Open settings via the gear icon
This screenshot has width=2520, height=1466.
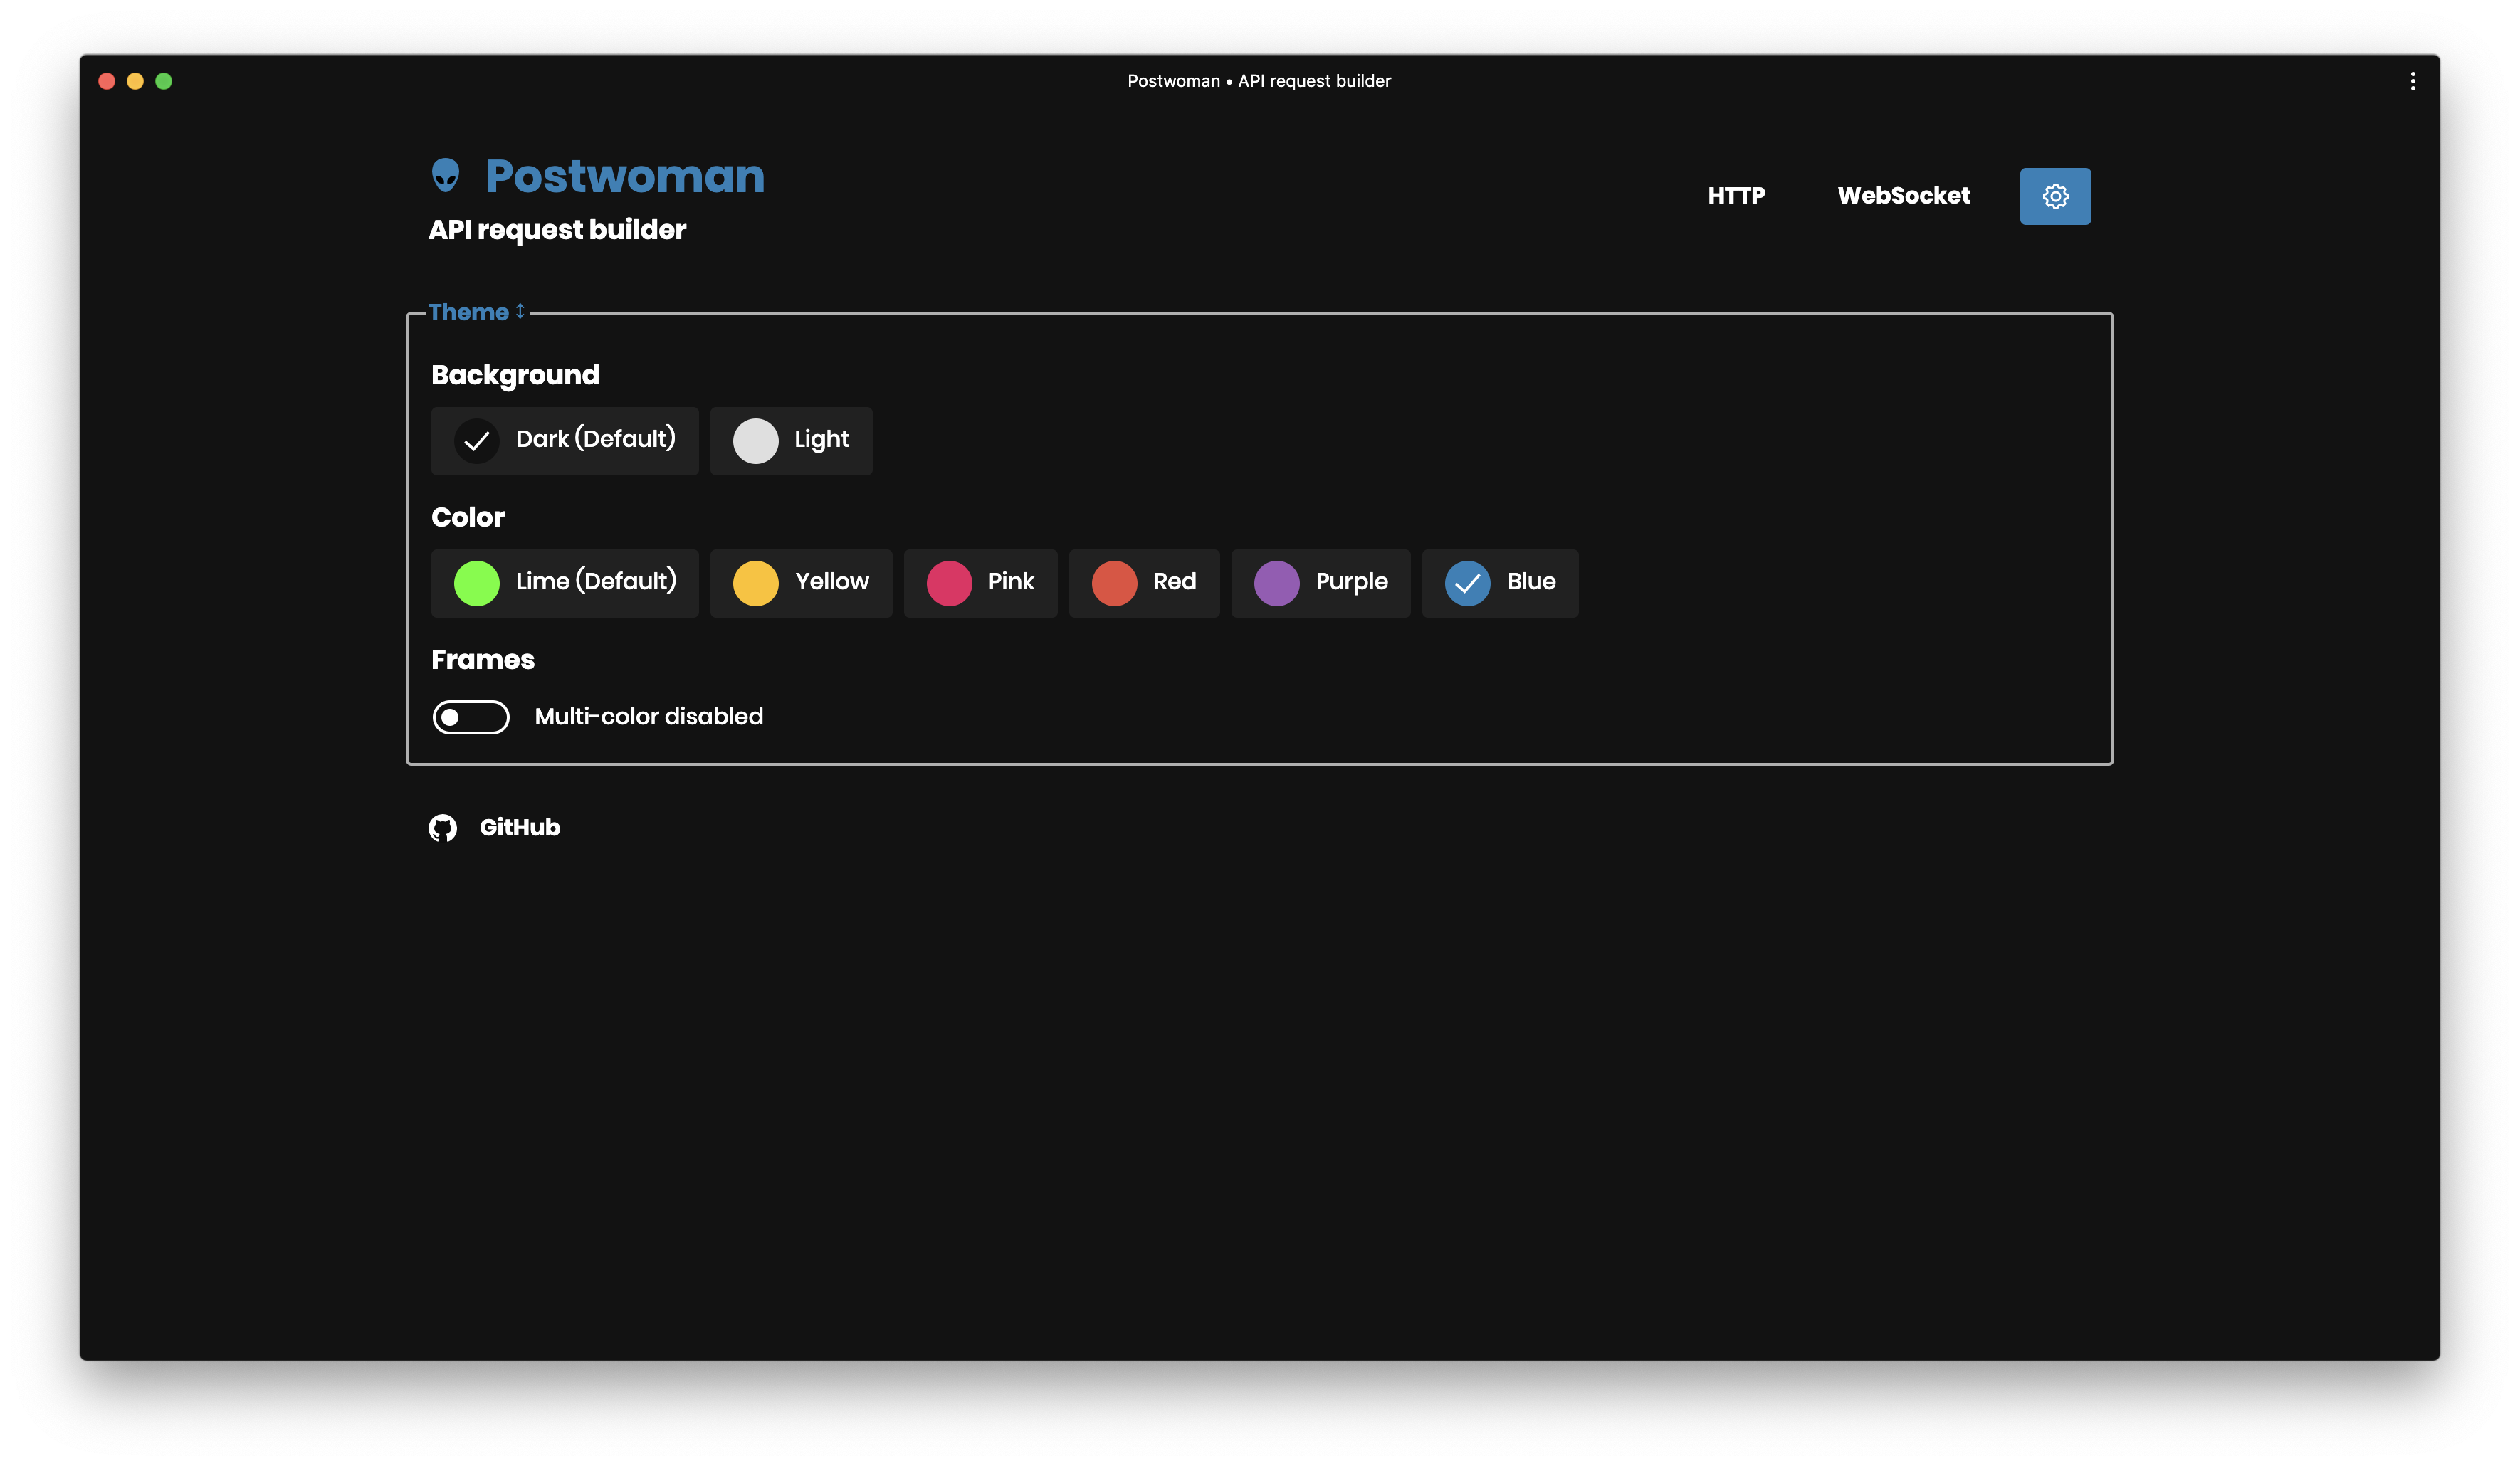(2054, 196)
